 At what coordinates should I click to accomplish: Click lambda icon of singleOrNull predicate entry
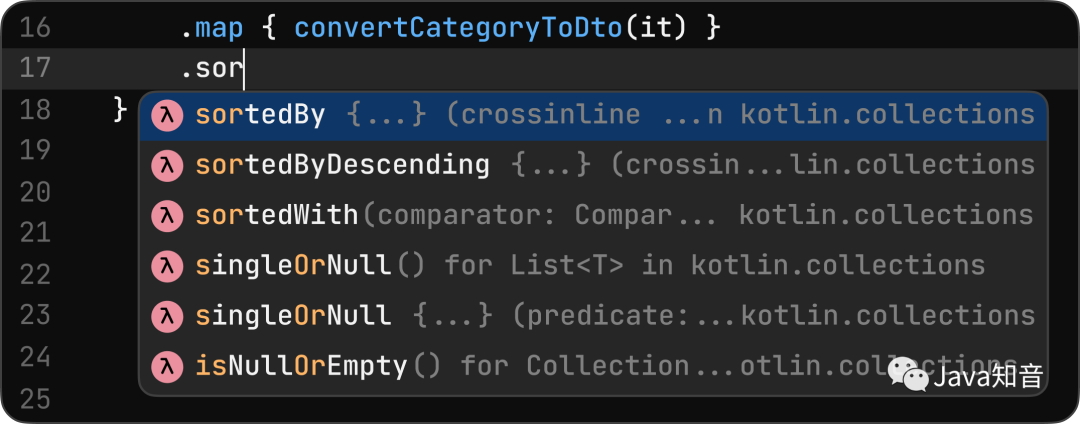click(166, 316)
